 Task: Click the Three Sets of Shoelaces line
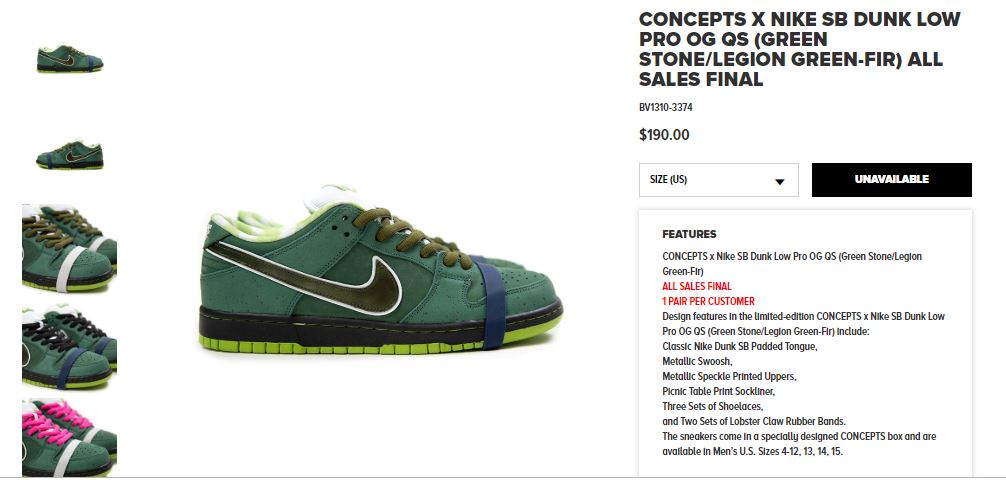(712, 406)
